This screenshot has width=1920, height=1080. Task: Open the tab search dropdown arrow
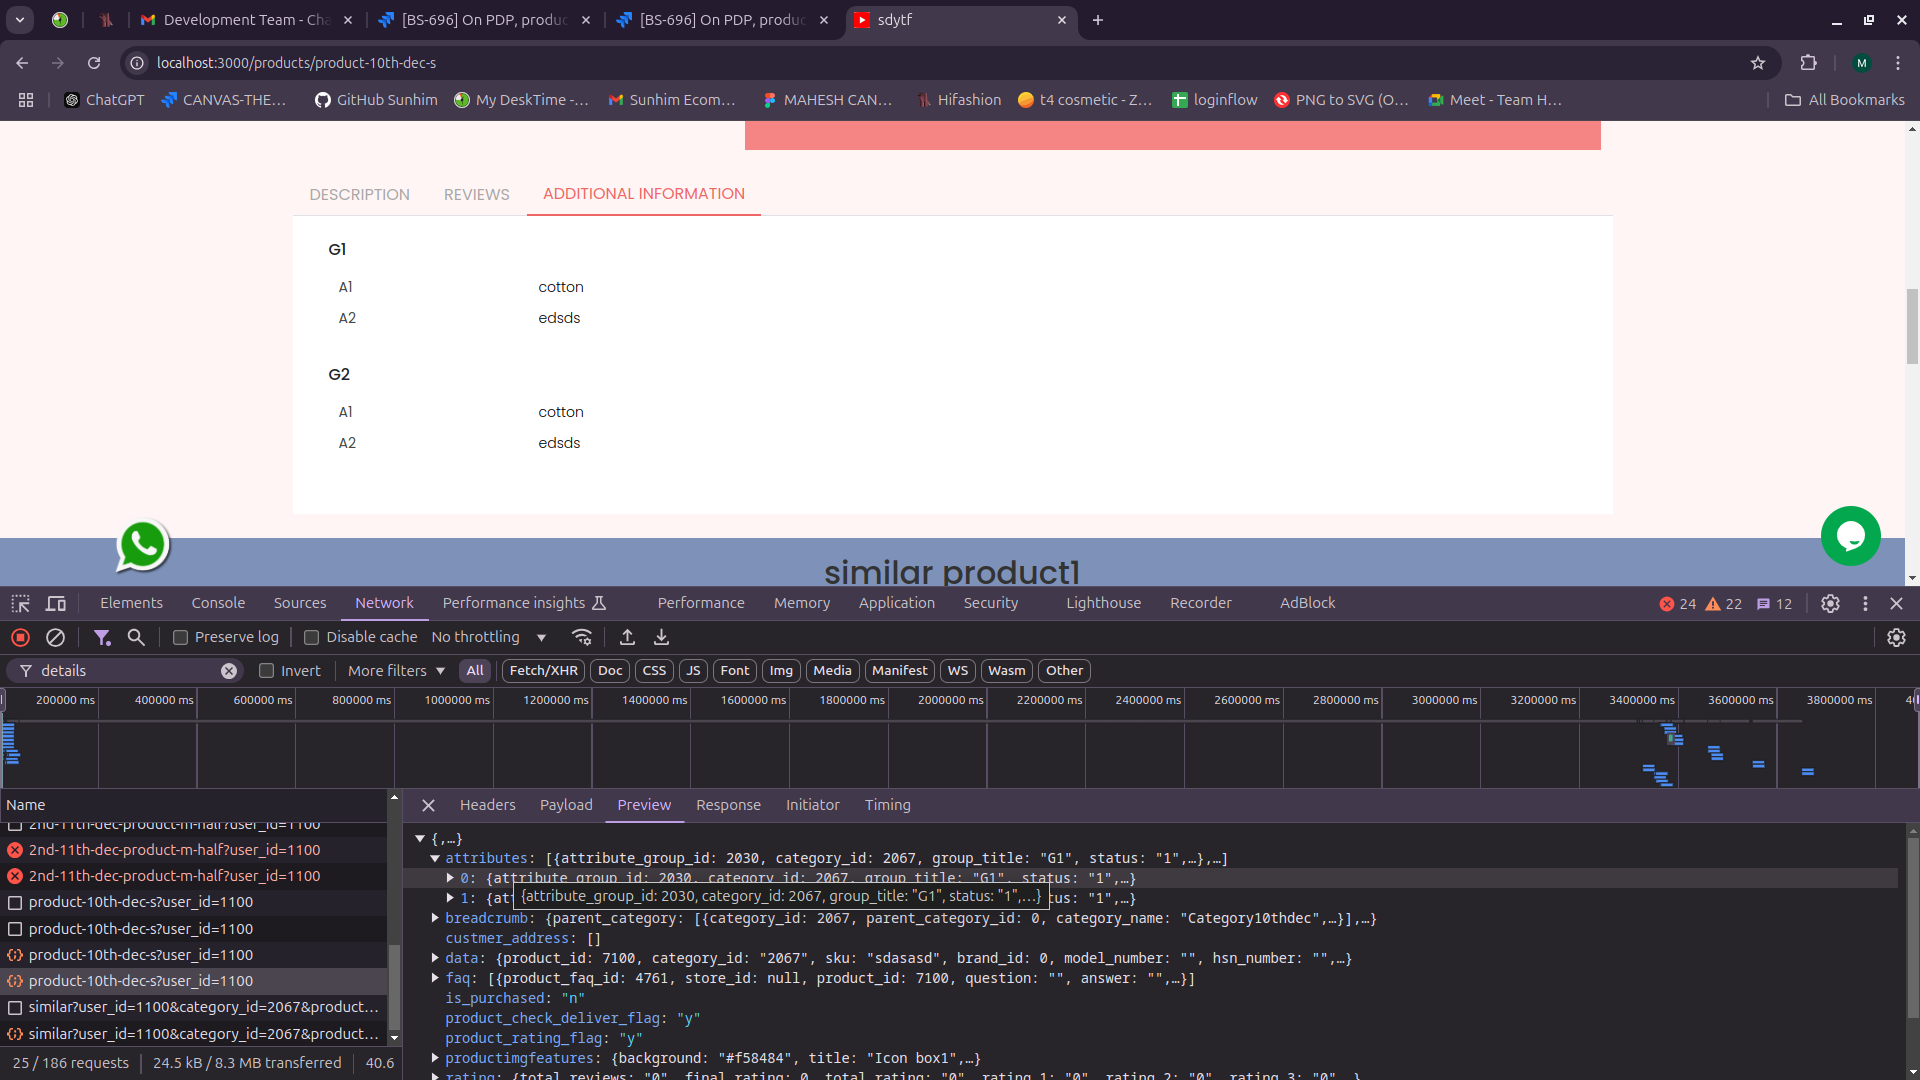click(20, 20)
